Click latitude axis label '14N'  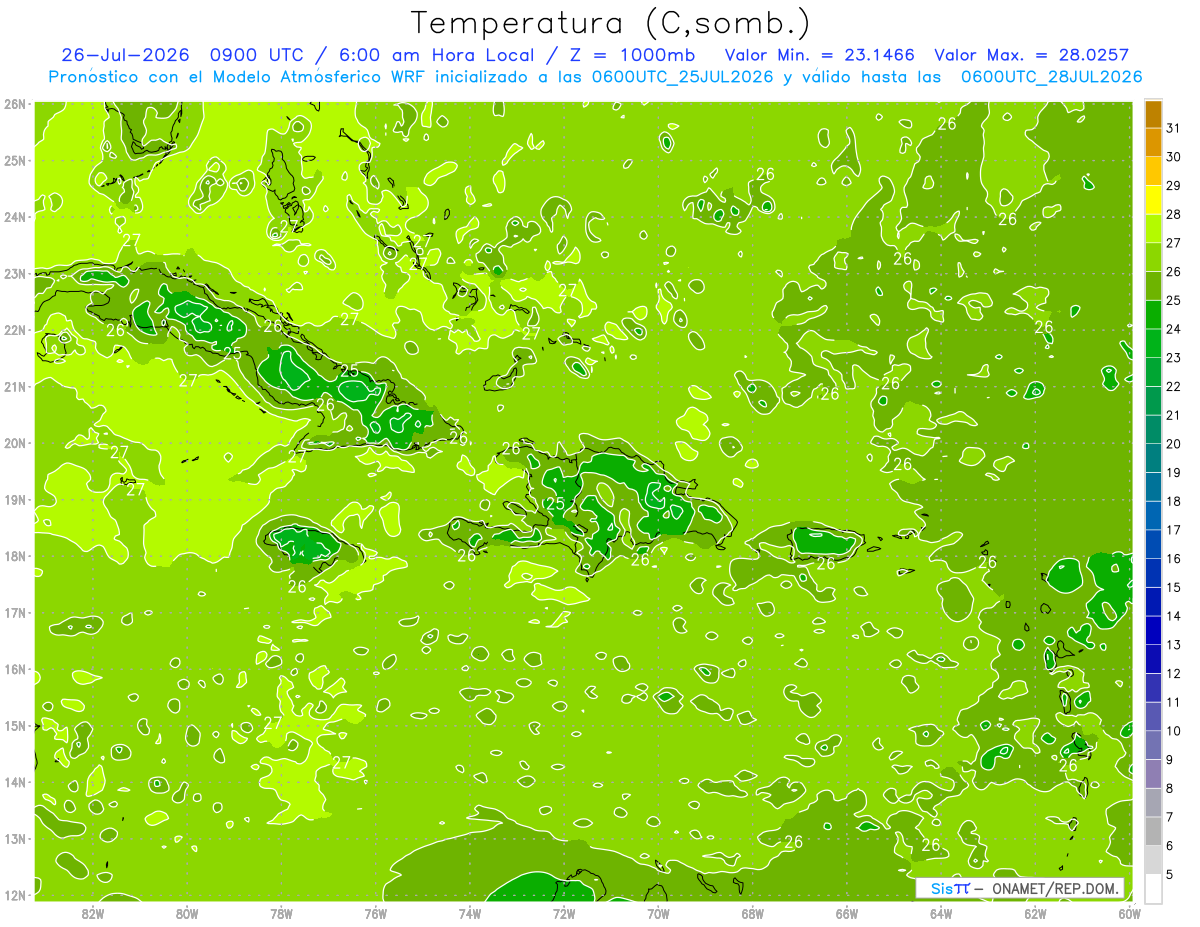[14, 782]
